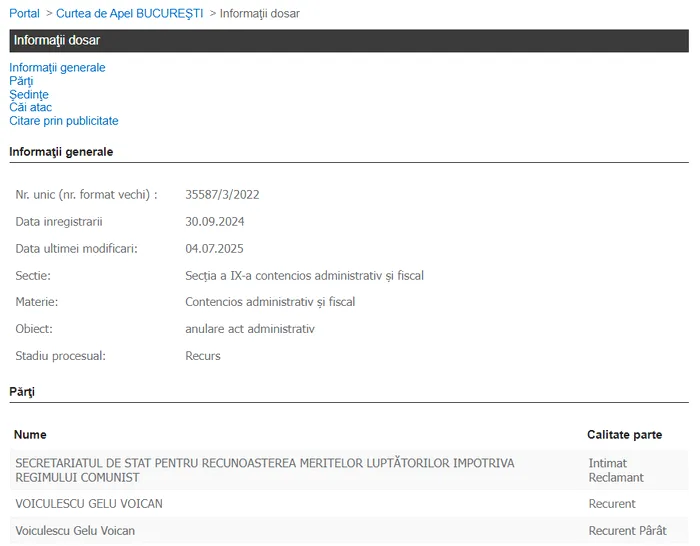
Task: Open the Părți navigation link
Action: click(21, 81)
